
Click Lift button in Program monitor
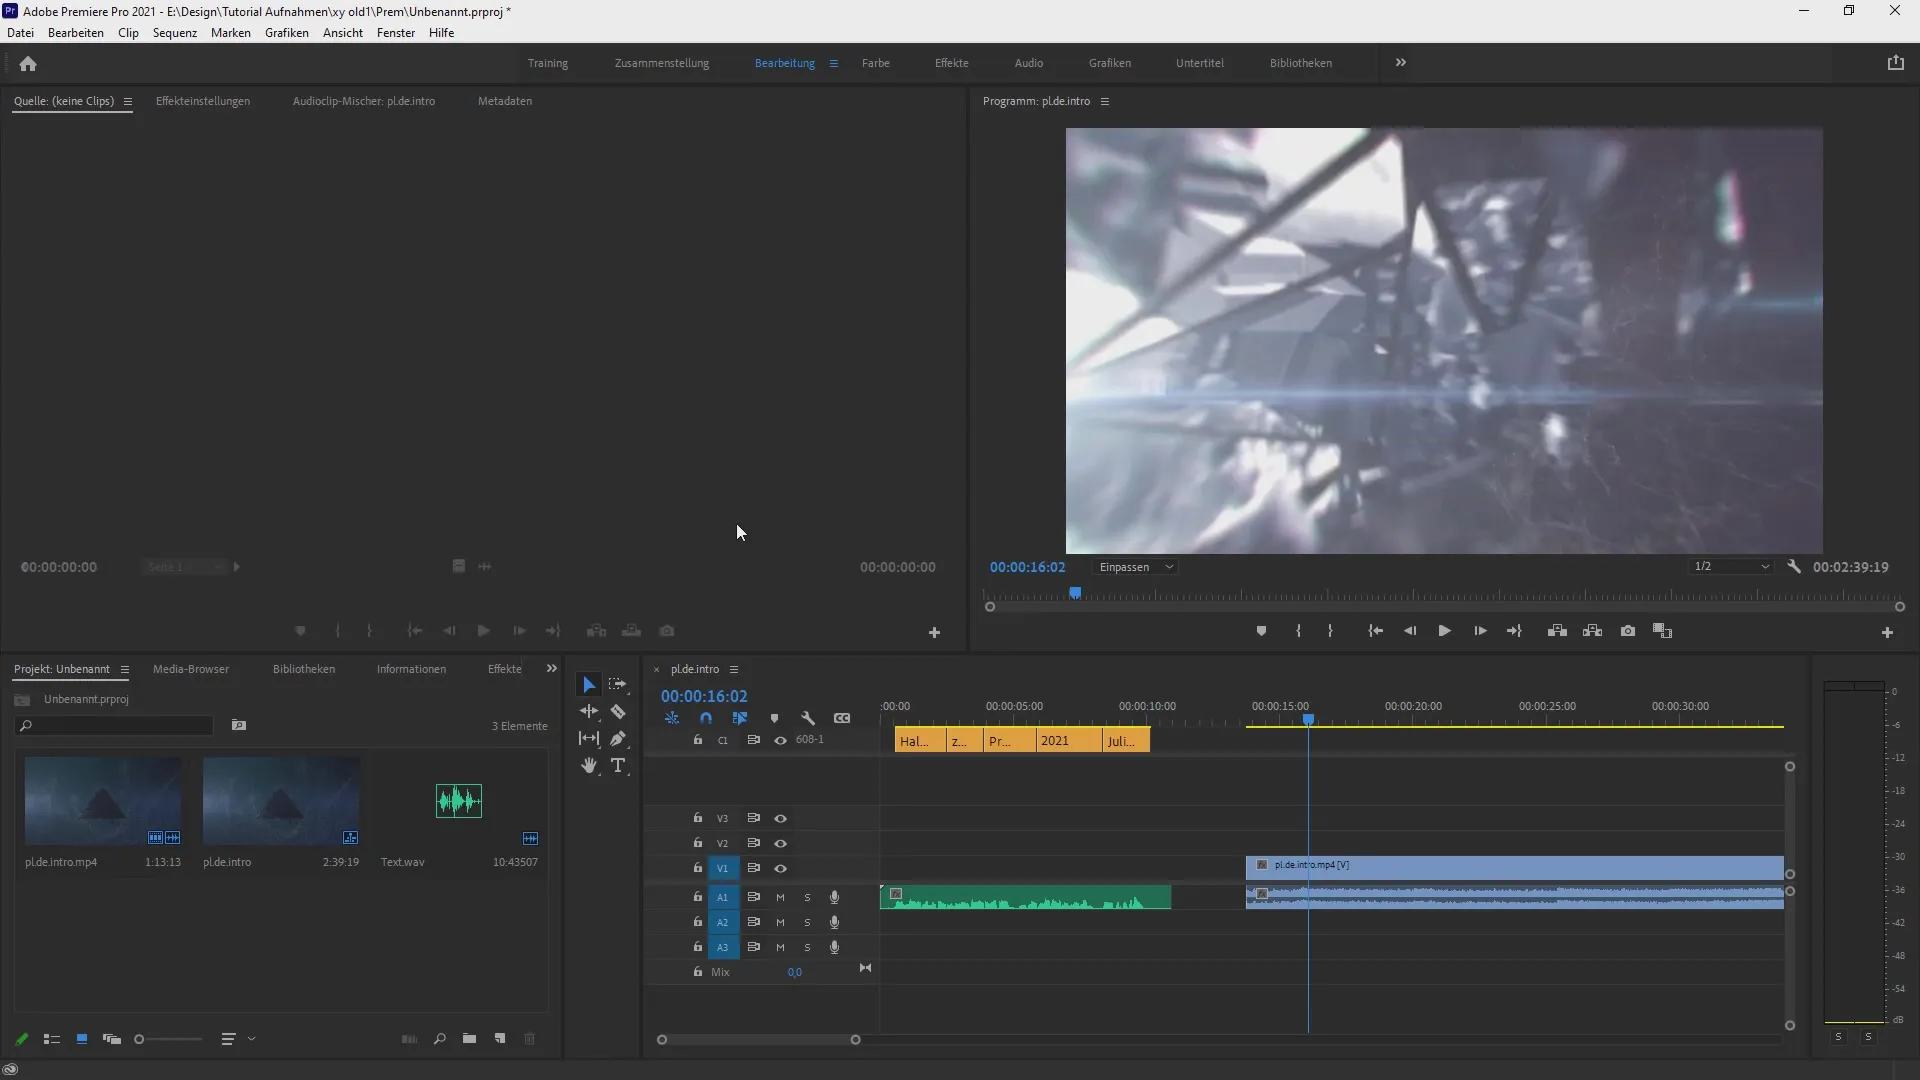click(x=1557, y=631)
